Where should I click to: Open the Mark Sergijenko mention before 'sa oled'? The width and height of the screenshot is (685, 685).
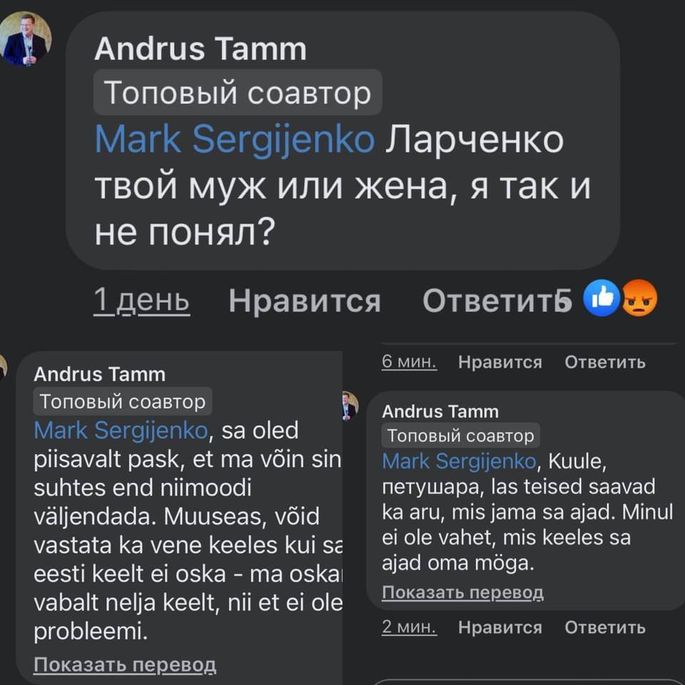click(x=120, y=431)
